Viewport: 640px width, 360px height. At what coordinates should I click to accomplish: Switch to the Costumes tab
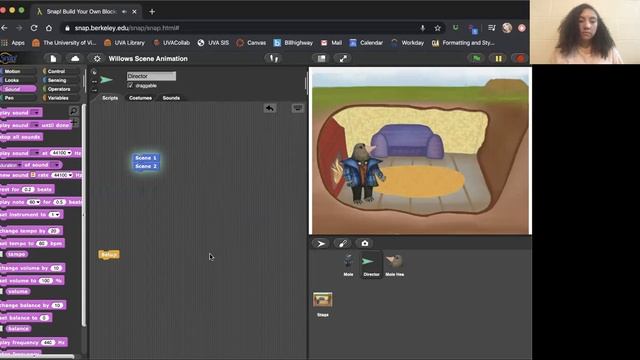click(x=140, y=98)
